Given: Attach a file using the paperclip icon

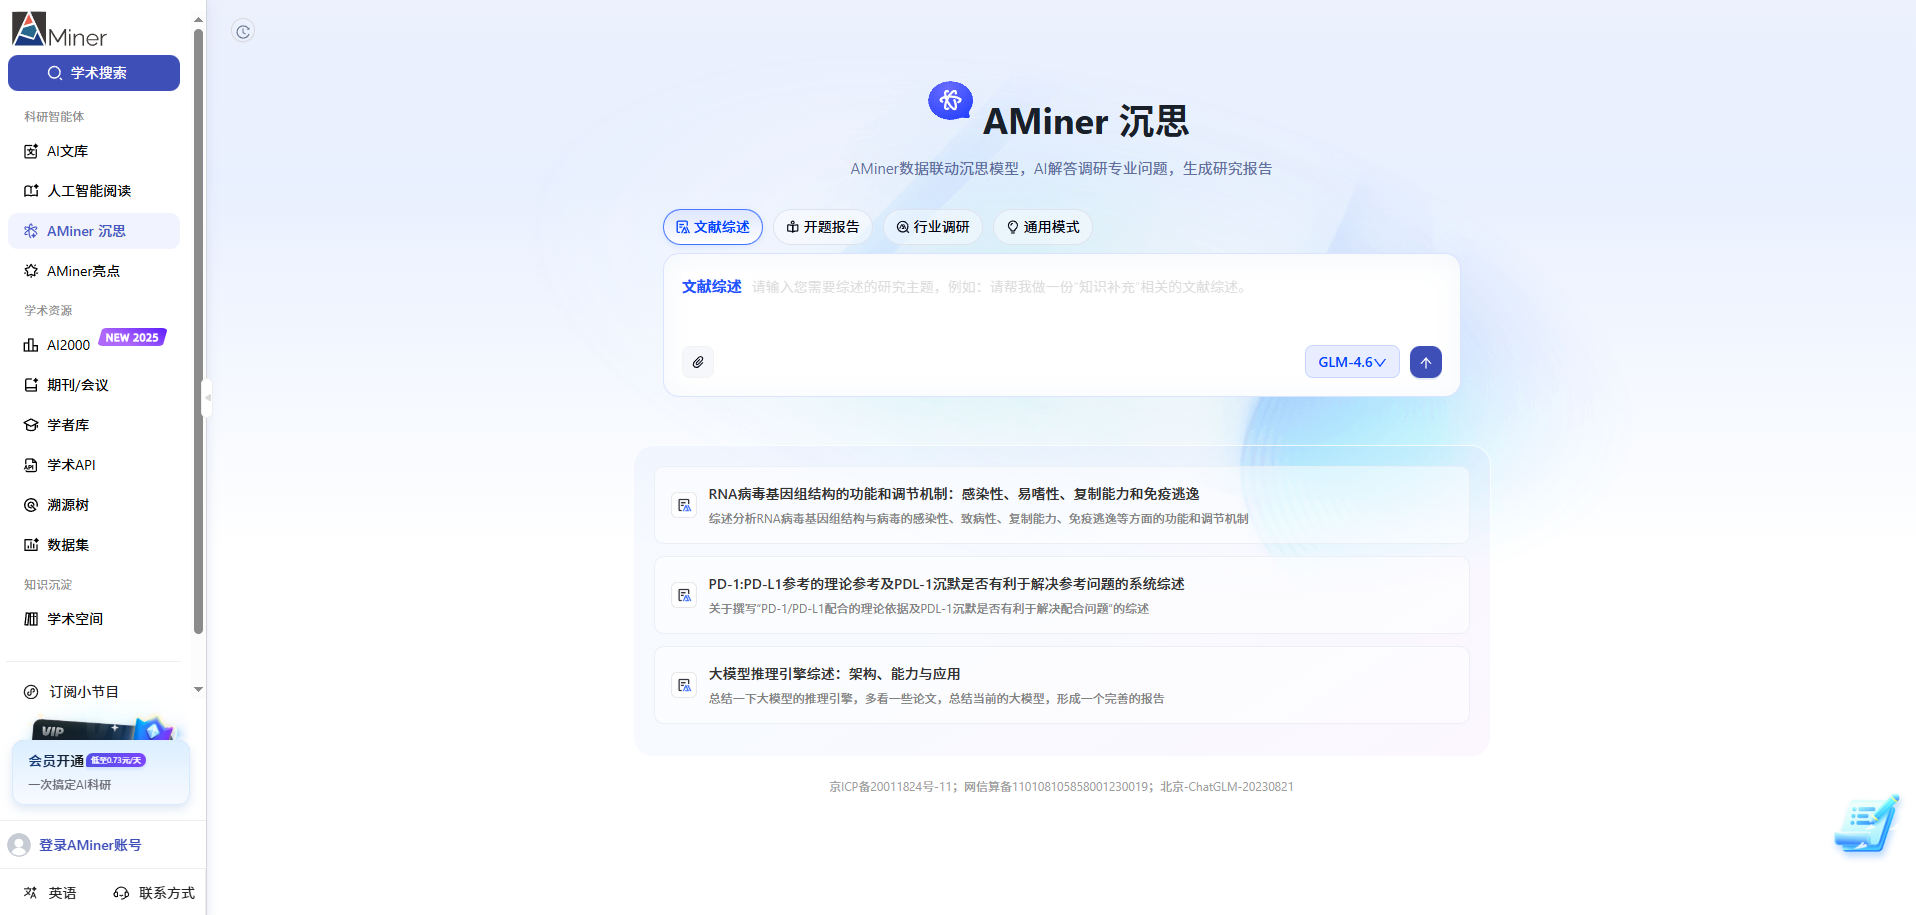Looking at the screenshot, I should pyautogui.click(x=698, y=362).
